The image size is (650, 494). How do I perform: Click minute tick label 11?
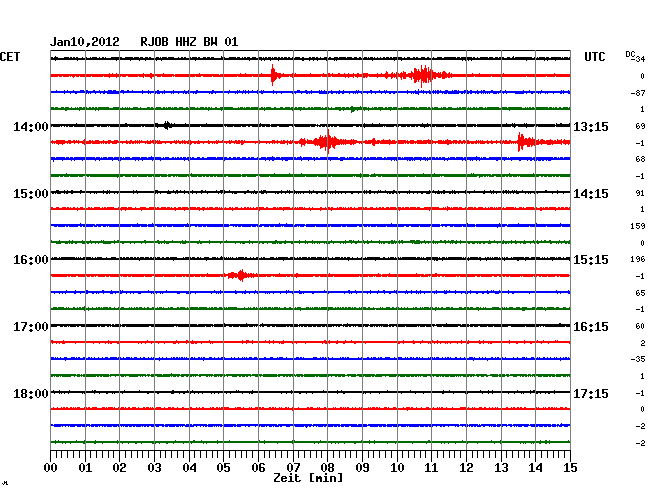[432, 468]
